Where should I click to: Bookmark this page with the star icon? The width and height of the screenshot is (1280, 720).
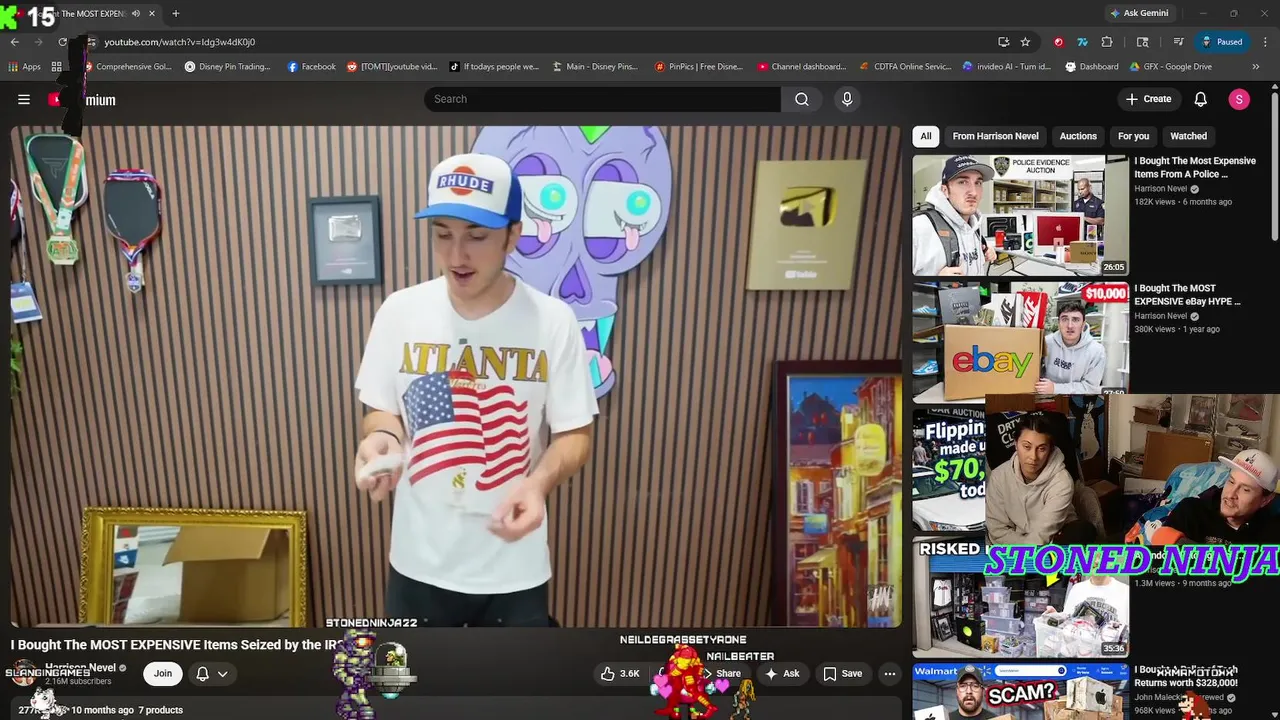point(1025,42)
